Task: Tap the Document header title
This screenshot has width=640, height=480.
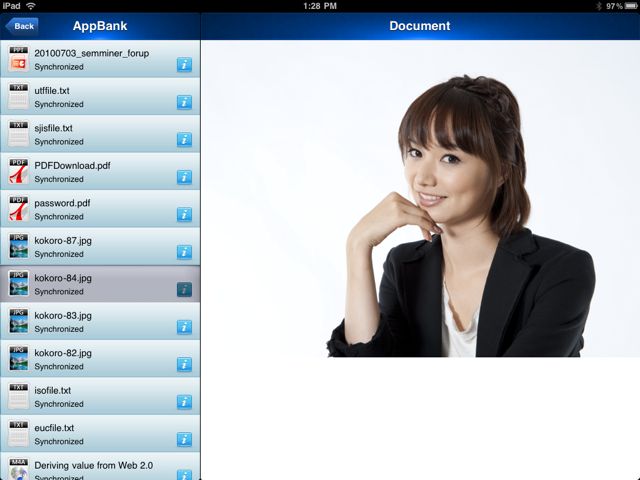Action: point(420,26)
